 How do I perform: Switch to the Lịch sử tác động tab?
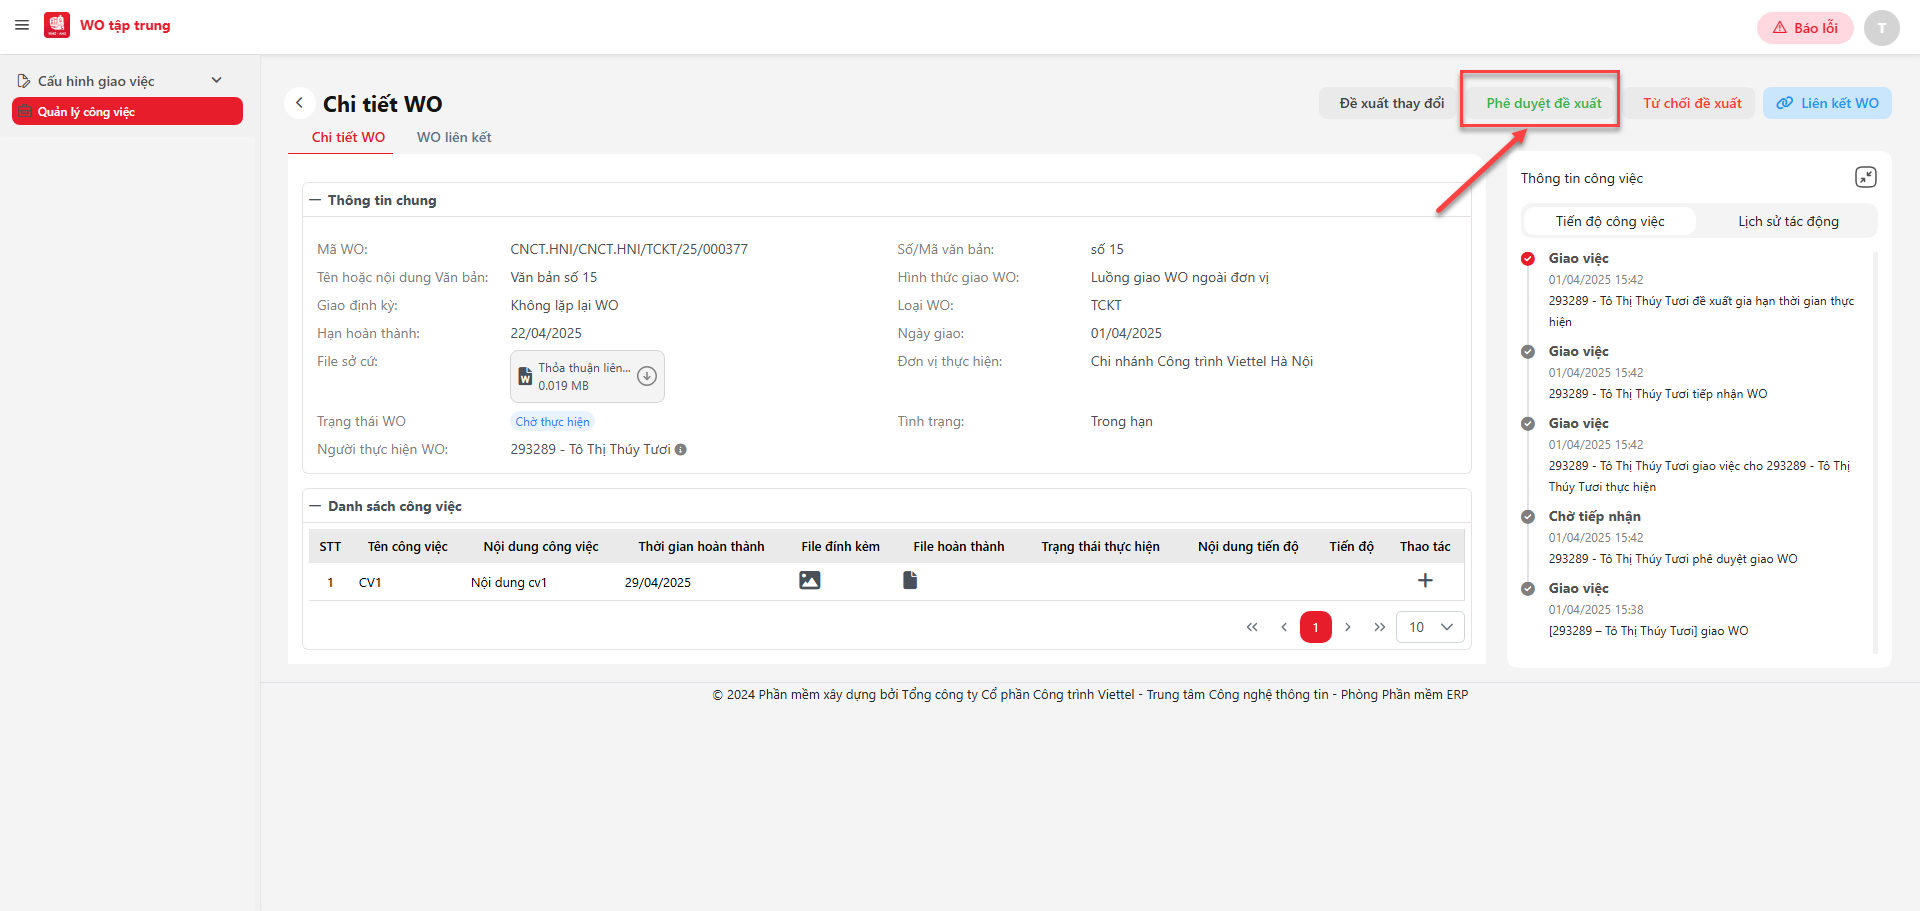pyautogui.click(x=1788, y=221)
